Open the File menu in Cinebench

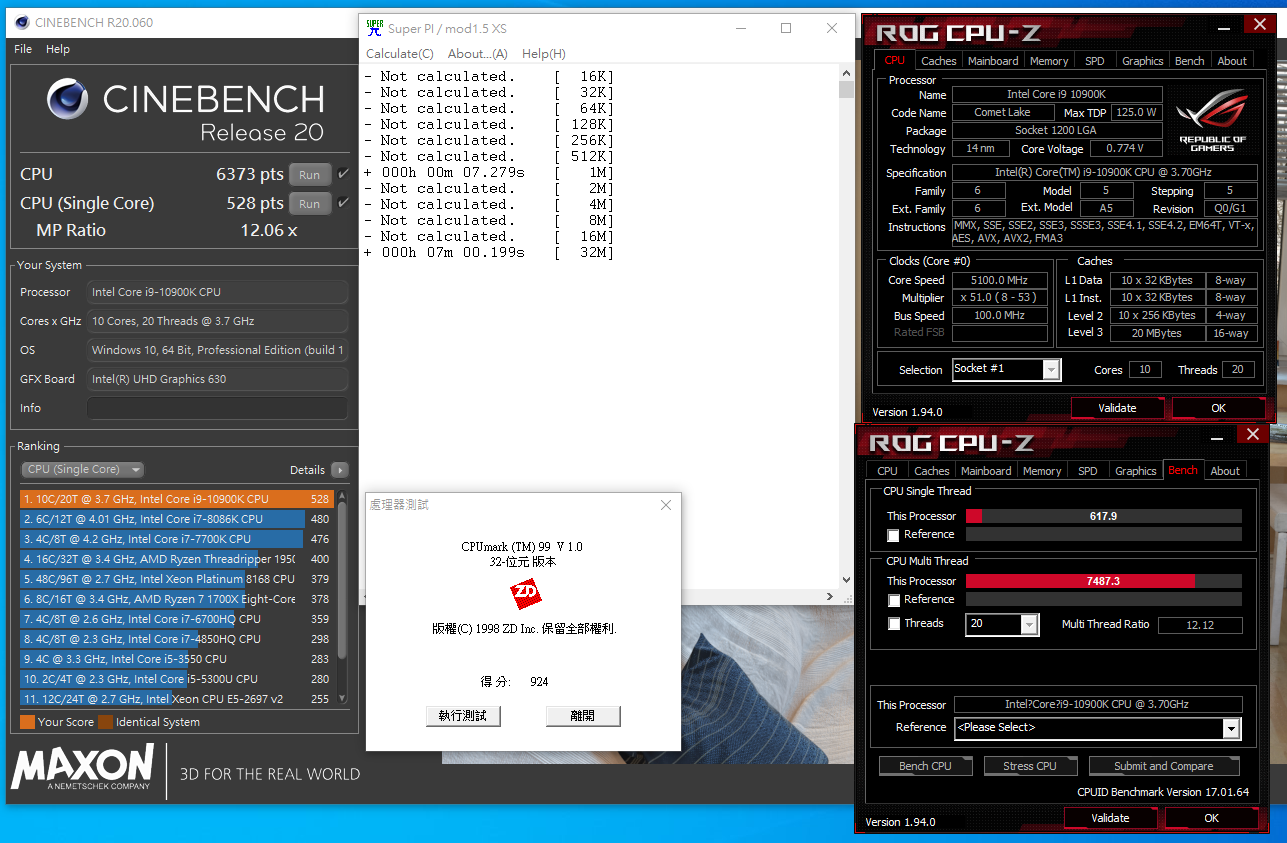coord(23,49)
